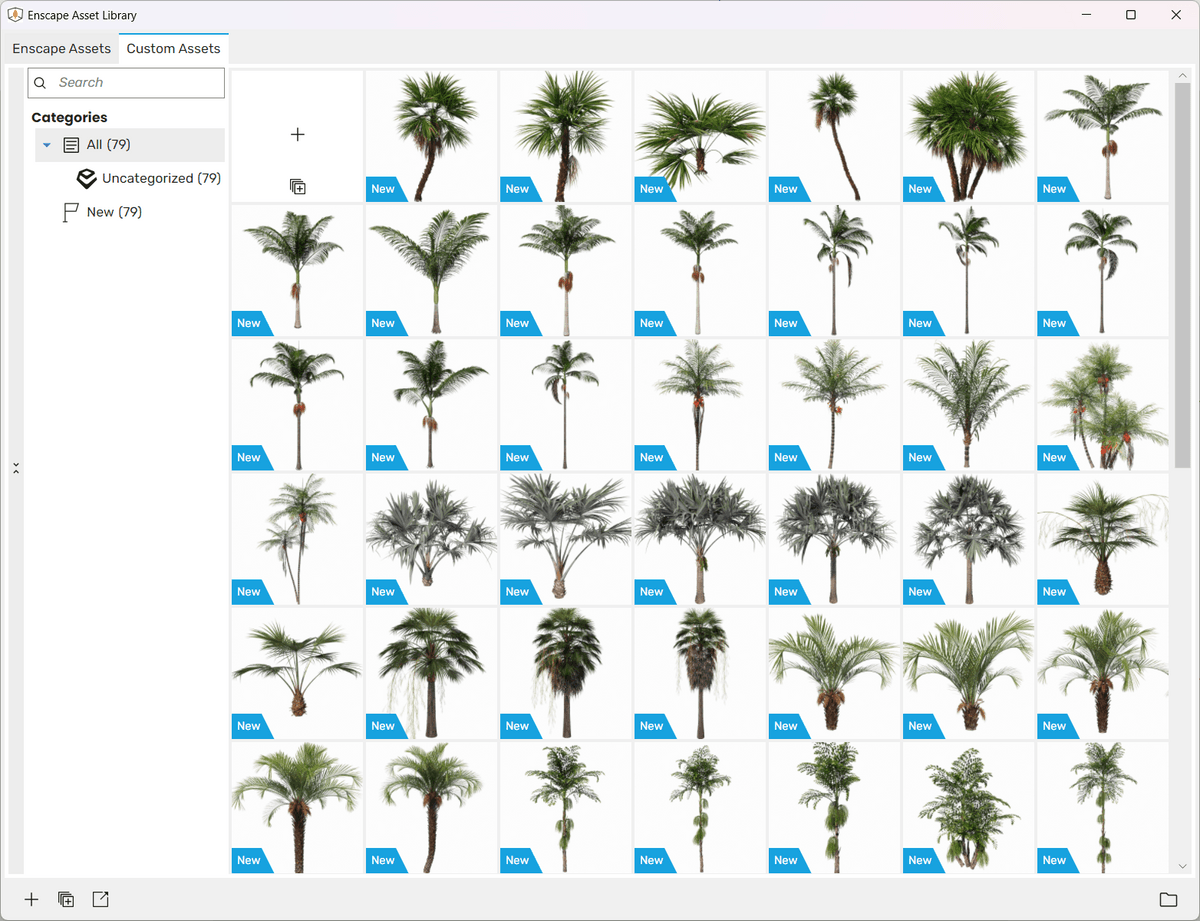Screen dimensions: 1200x921
Task: Click the list icon beside All (79)
Action: (71, 145)
